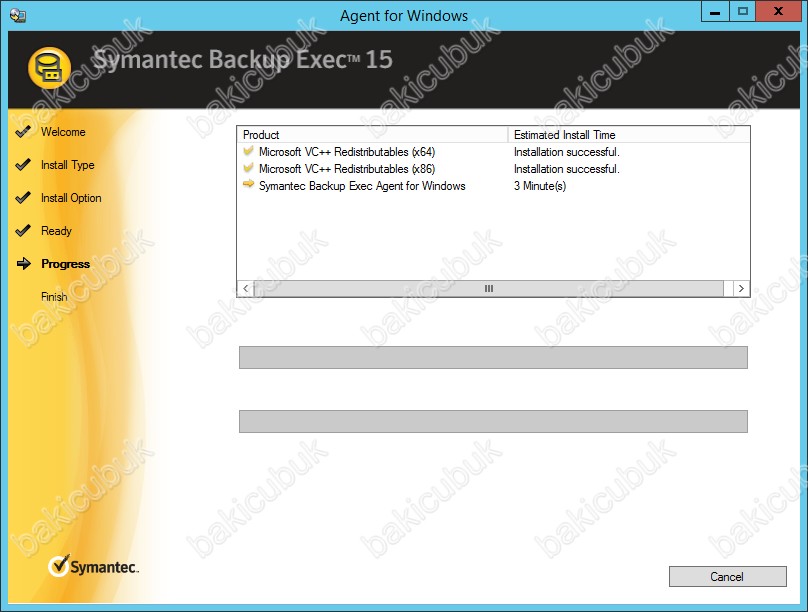The image size is (808, 612).
Task: Select the Microsoft VC++ Redistributables (x64) row
Action: [493, 152]
